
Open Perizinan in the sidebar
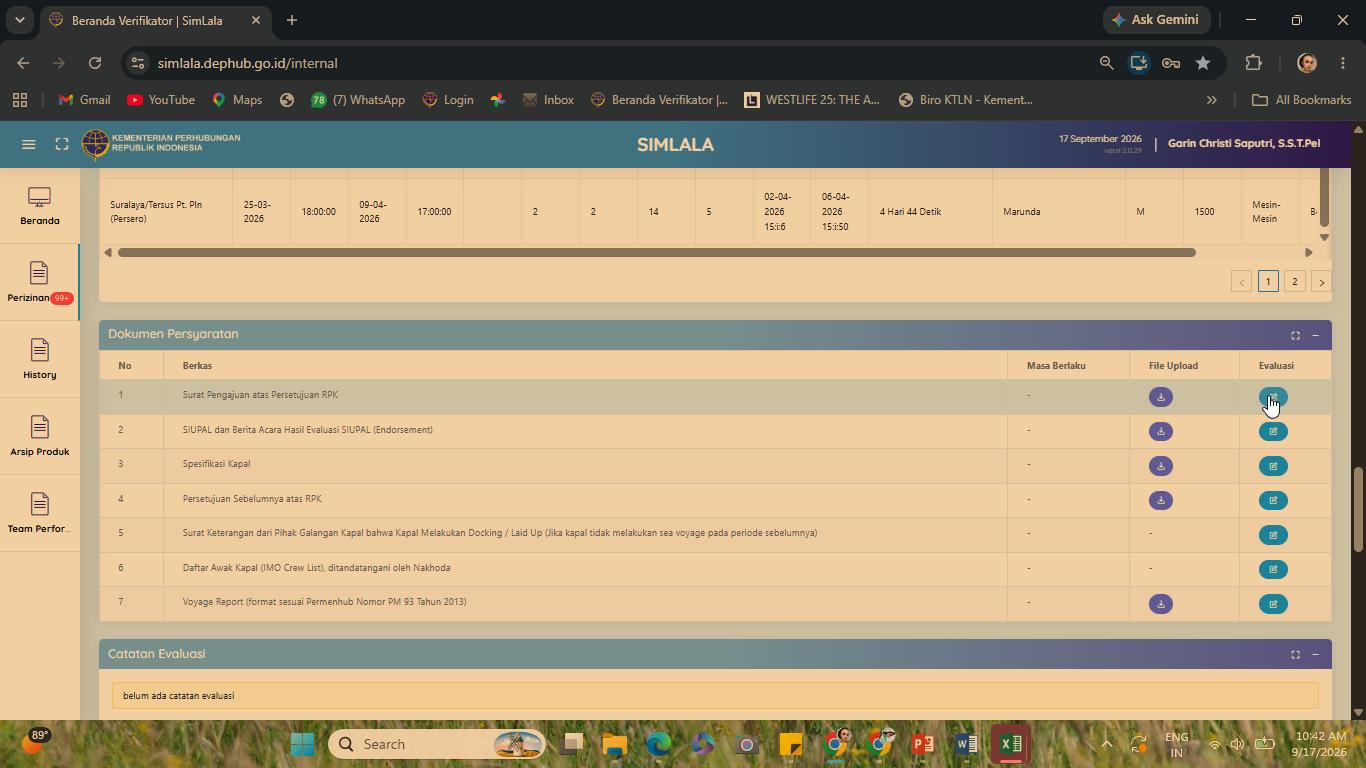40,282
